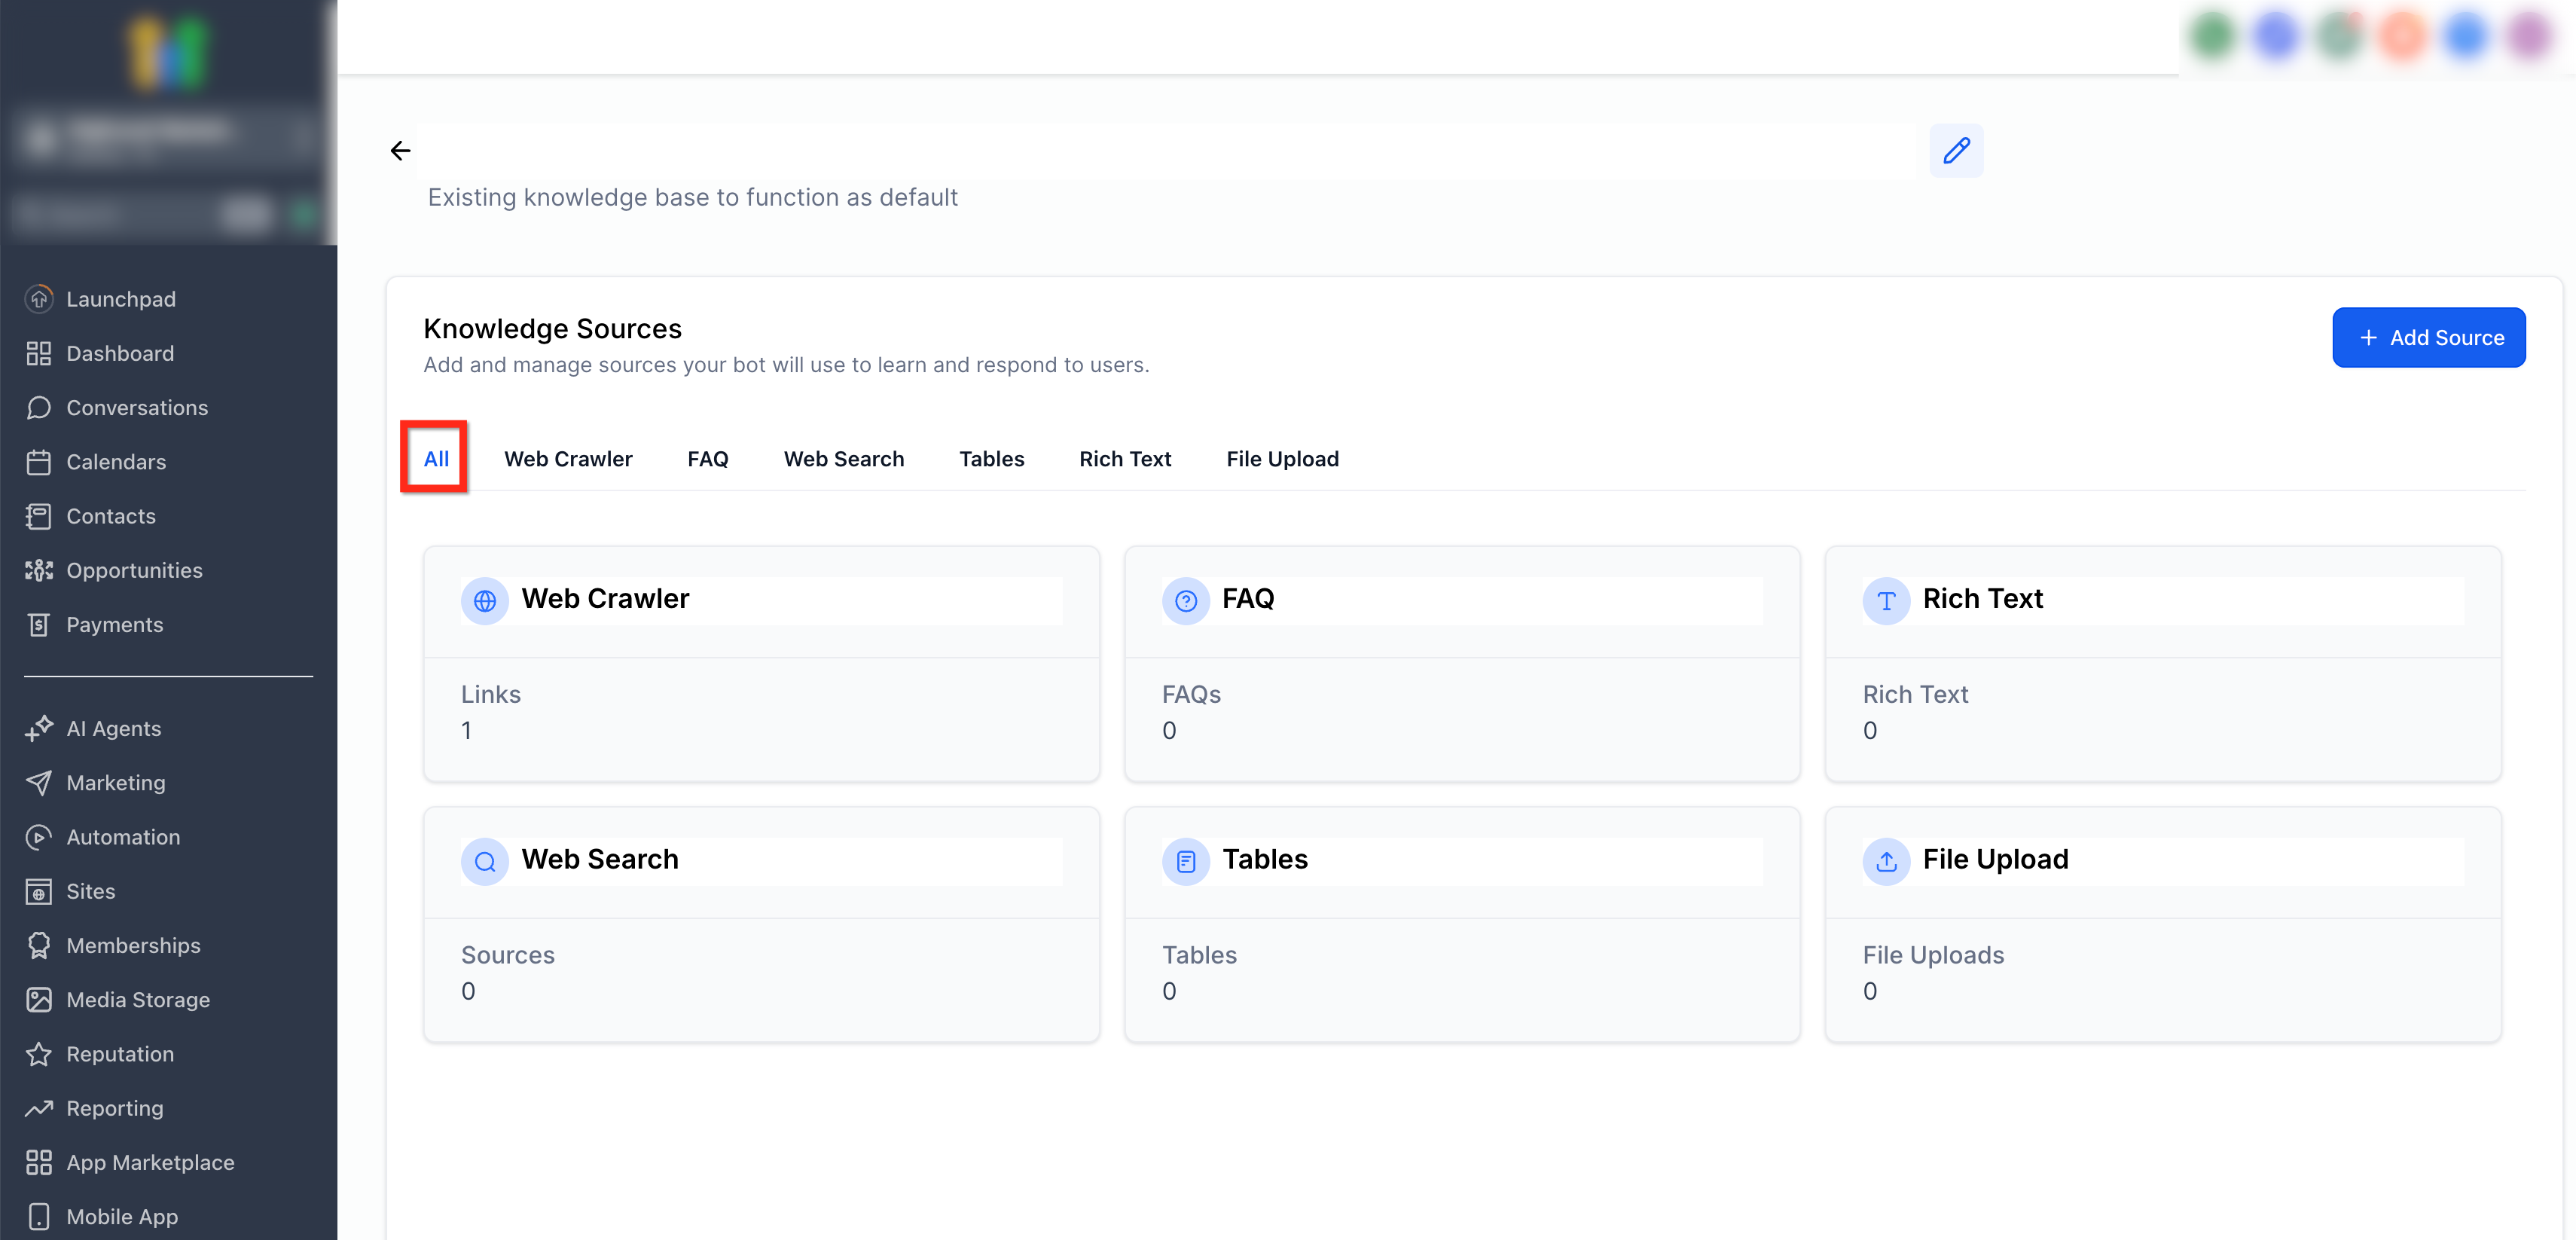Image resolution: width=2576 pixels, height=1240 pixels.
Task: Open the Web Crawler globe card icon
Action: tap(485, 601)
